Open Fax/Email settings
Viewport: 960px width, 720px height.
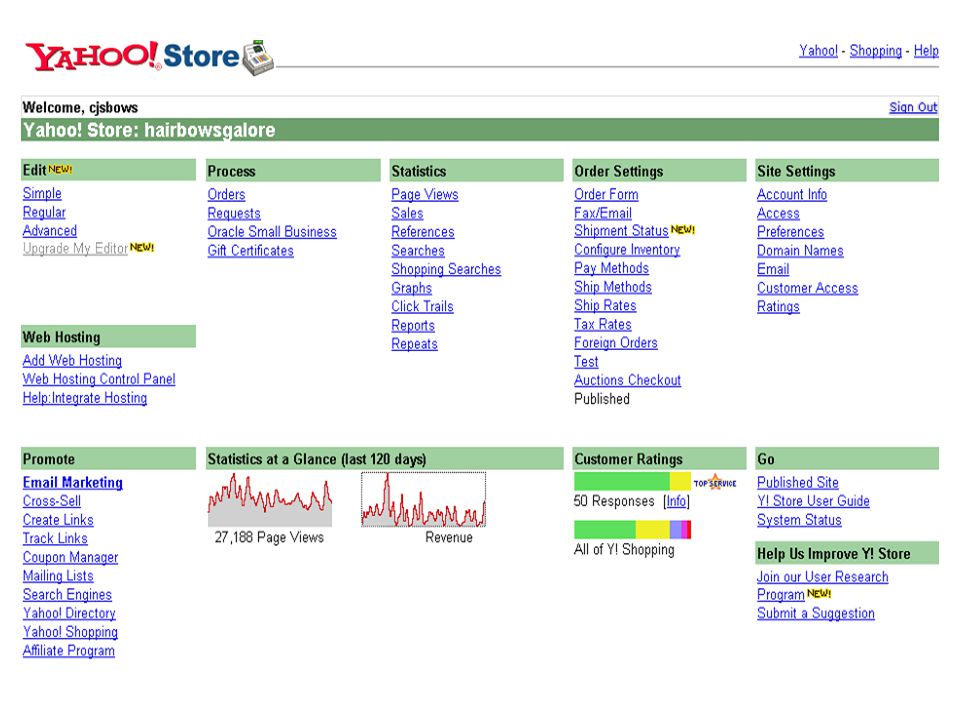[x=603, y=214]
